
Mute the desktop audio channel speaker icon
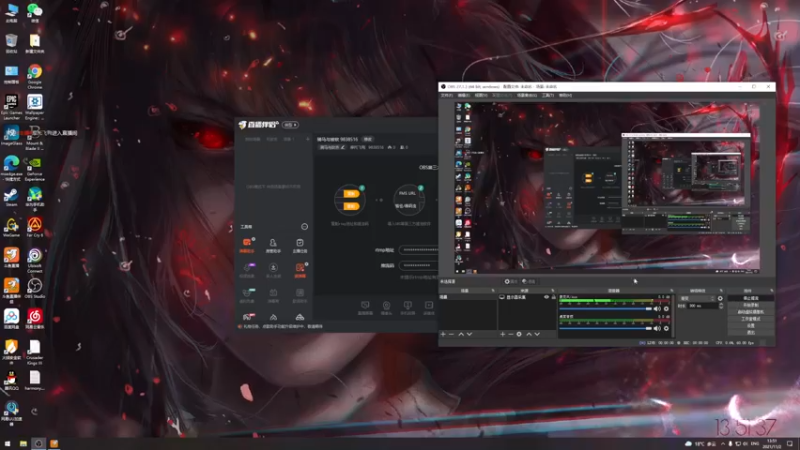point(657,329)
